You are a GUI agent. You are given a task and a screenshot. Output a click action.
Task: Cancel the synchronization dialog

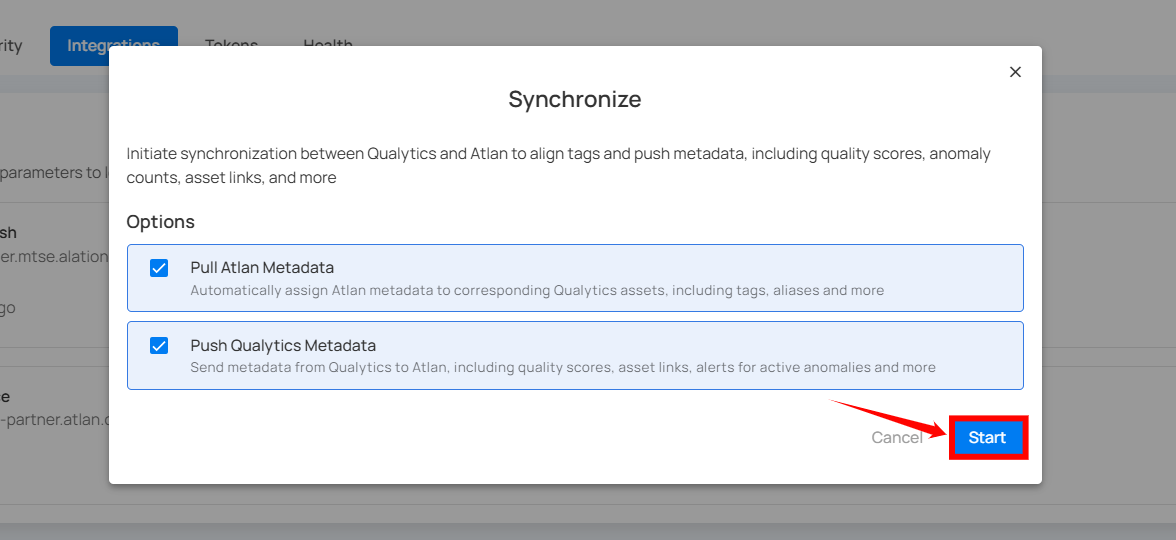pos(897,437)
